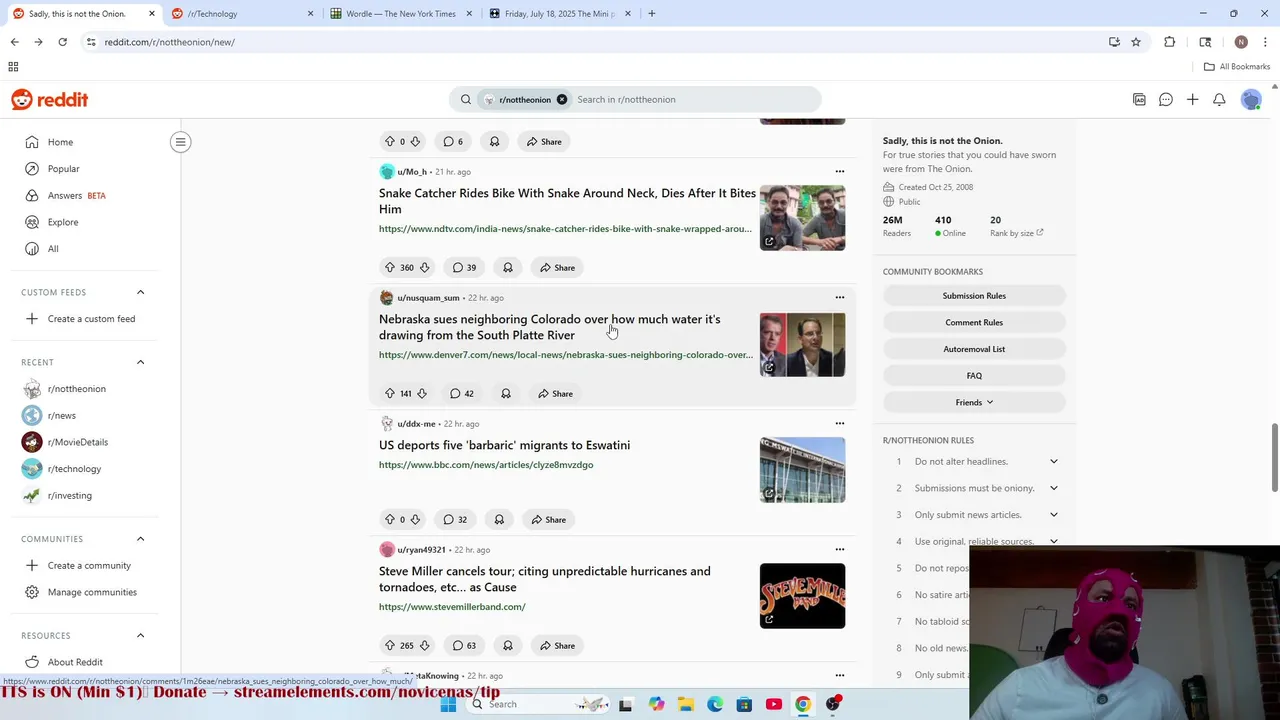Open overflow menu on Nebraska post
The width and height of the screenshot is (1280, 720).
click(x=840, y=297)
